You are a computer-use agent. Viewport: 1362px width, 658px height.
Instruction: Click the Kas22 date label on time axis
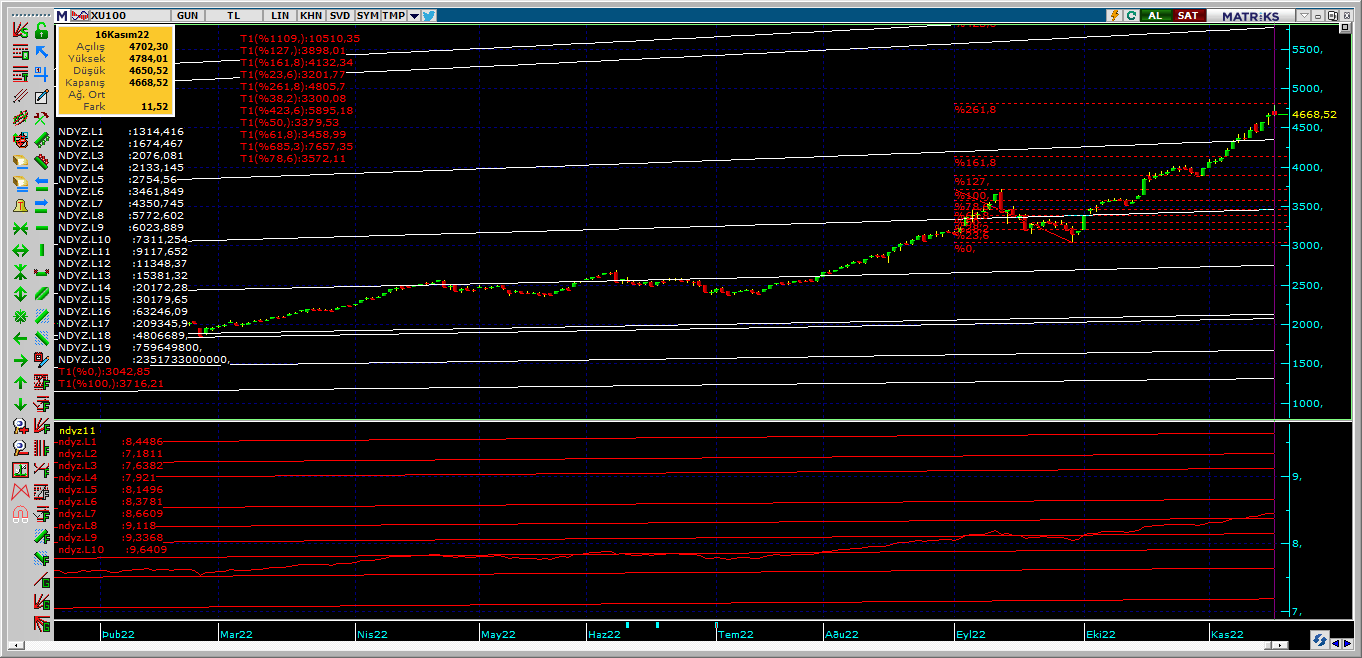pyautogui.click(x=1227, y=634)
